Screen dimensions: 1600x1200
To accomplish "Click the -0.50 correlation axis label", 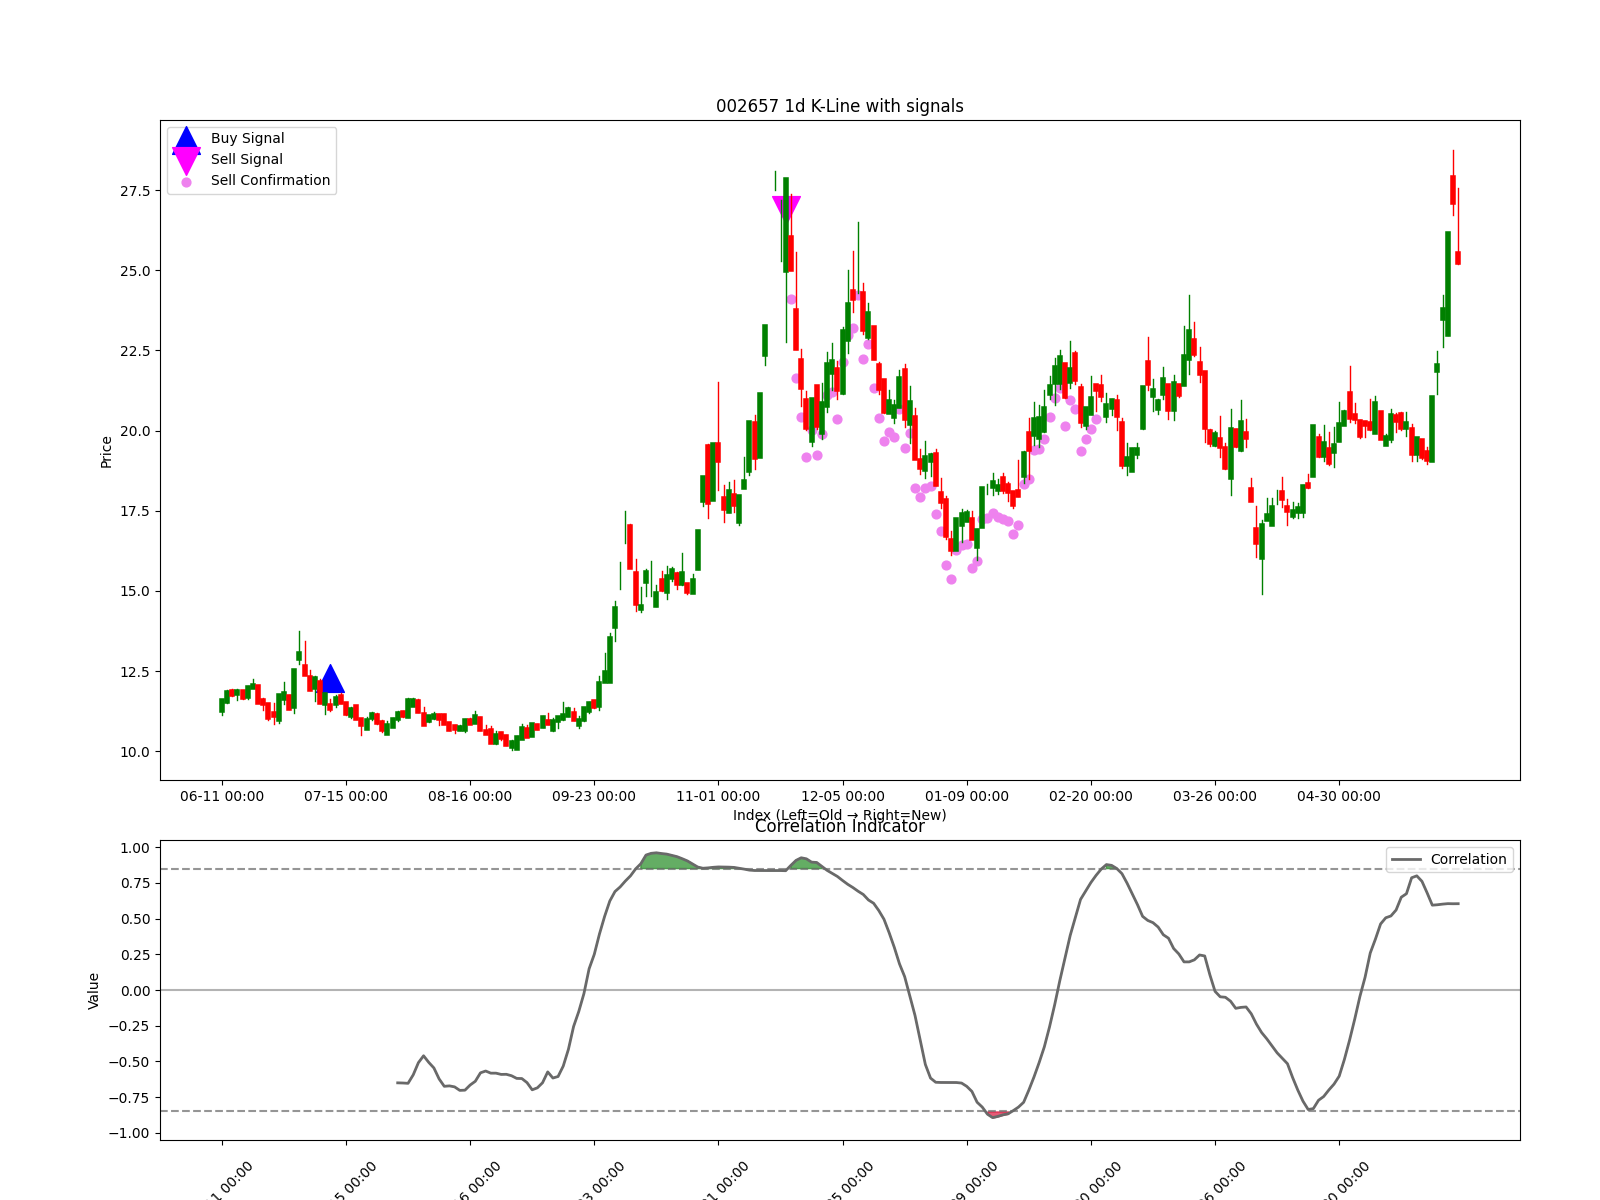I will (x=130, y=1062).
